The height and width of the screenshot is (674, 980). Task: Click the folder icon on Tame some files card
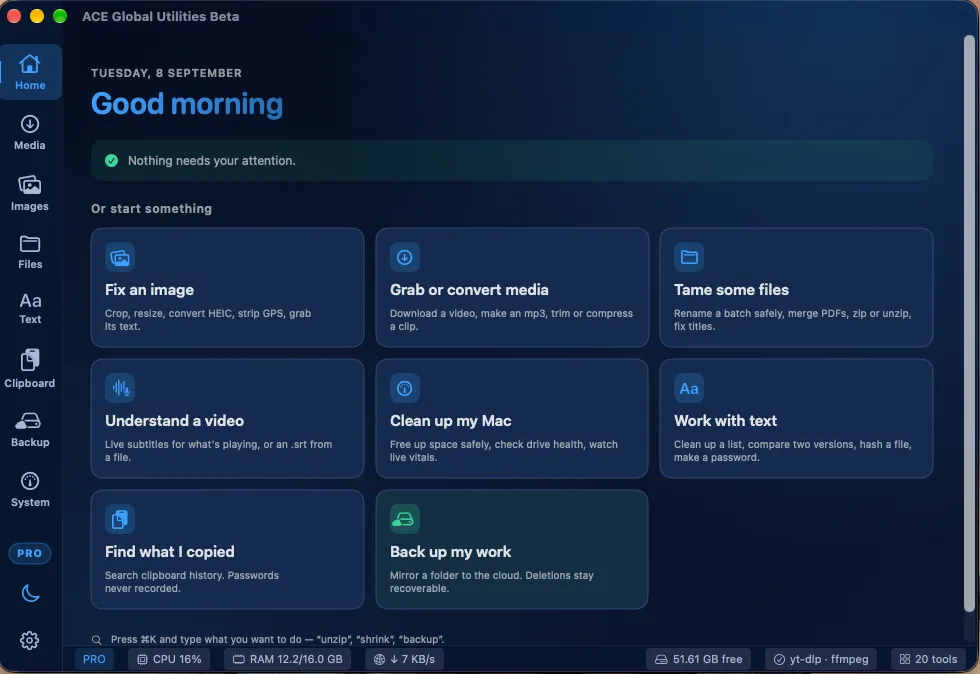coord(689,257)
